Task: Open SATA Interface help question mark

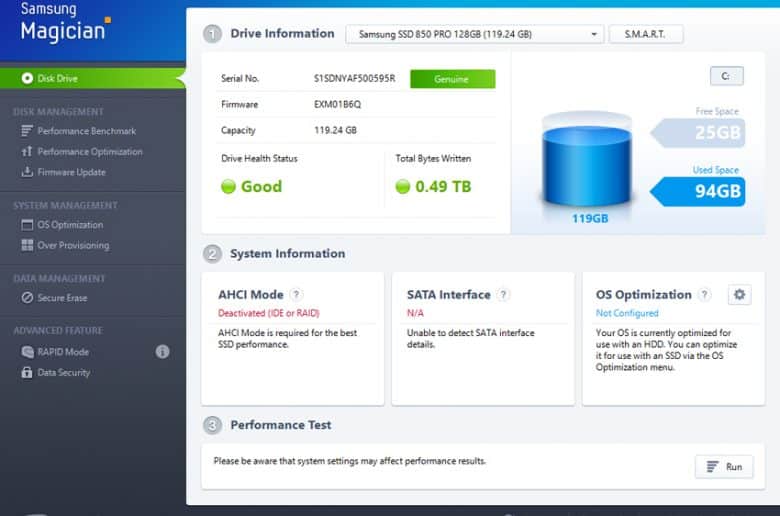Action: [x=503, y=295]
